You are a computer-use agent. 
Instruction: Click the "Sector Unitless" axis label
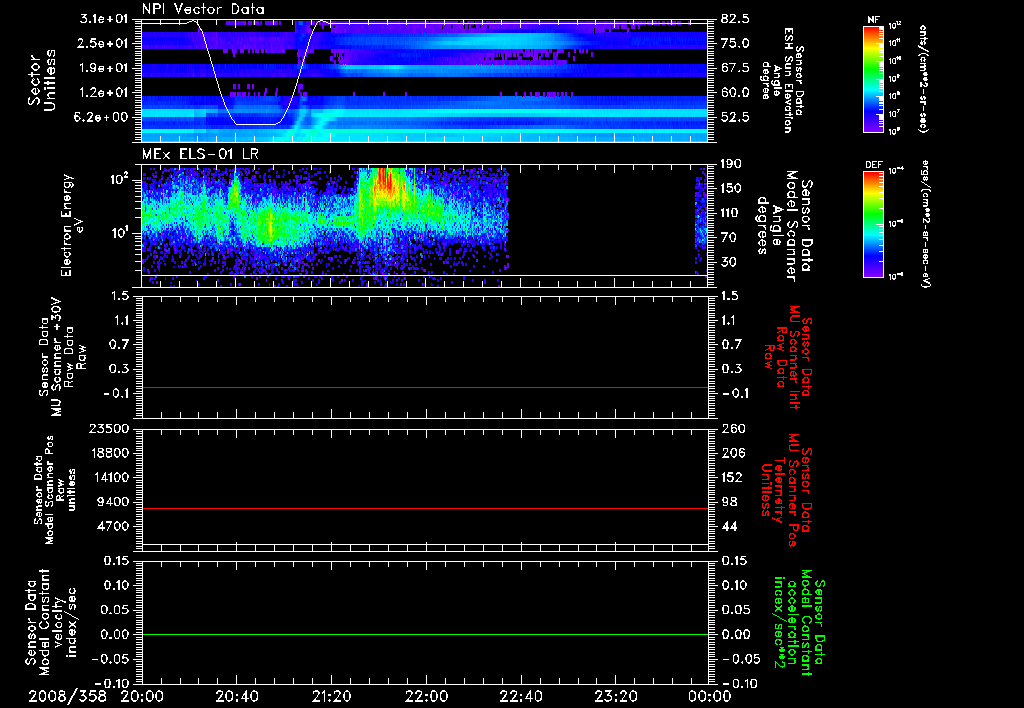click(42, 80)
